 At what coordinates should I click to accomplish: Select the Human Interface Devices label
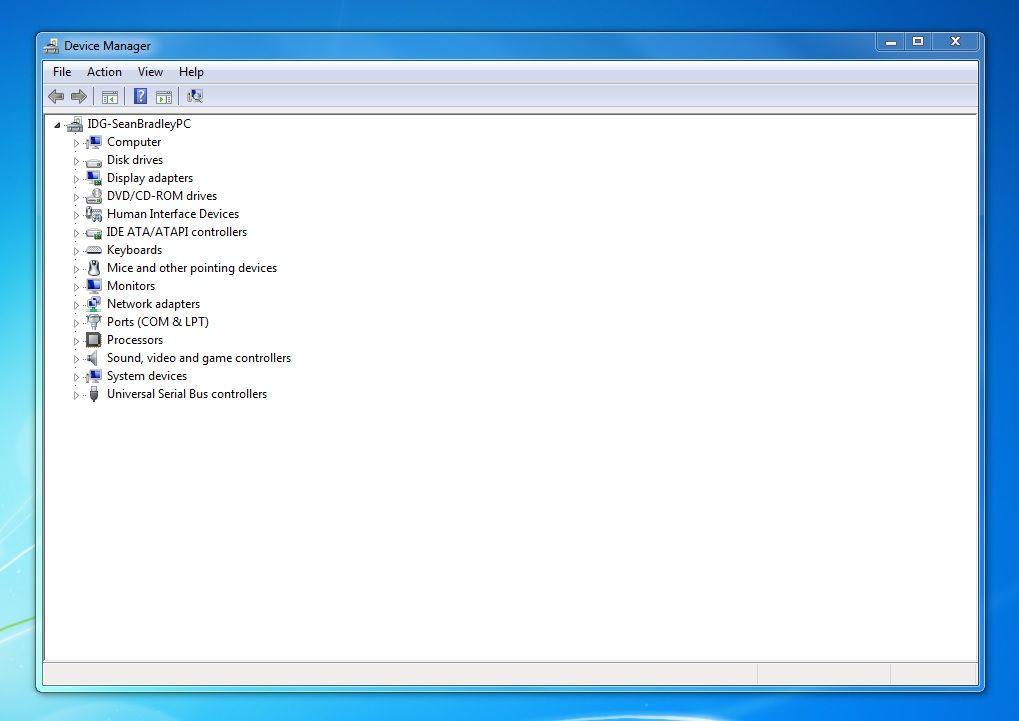[x=173, y=214]
